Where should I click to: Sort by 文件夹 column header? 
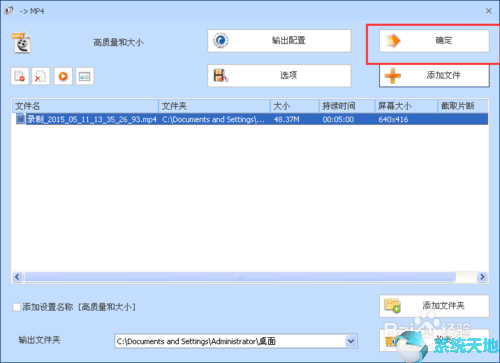[x=214, y=106]
